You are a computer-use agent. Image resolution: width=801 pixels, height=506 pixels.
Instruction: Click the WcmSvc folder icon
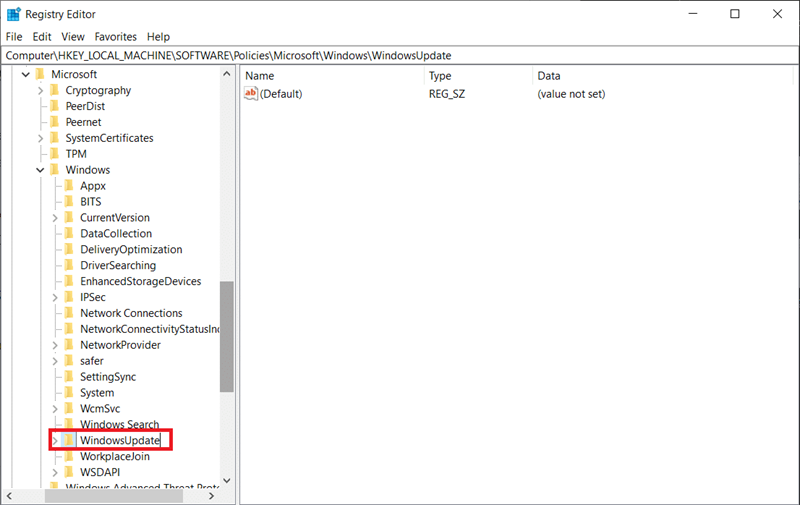click(69, 408)
